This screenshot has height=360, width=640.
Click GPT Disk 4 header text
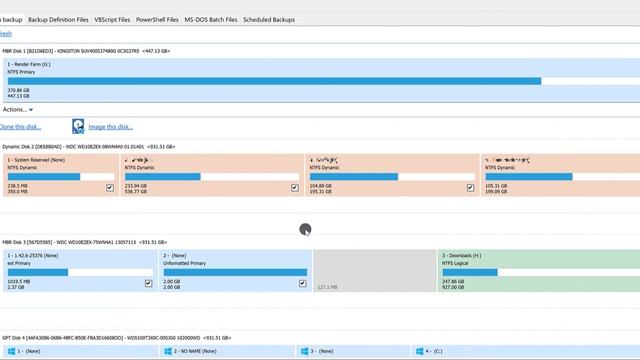tap(117, 338)
